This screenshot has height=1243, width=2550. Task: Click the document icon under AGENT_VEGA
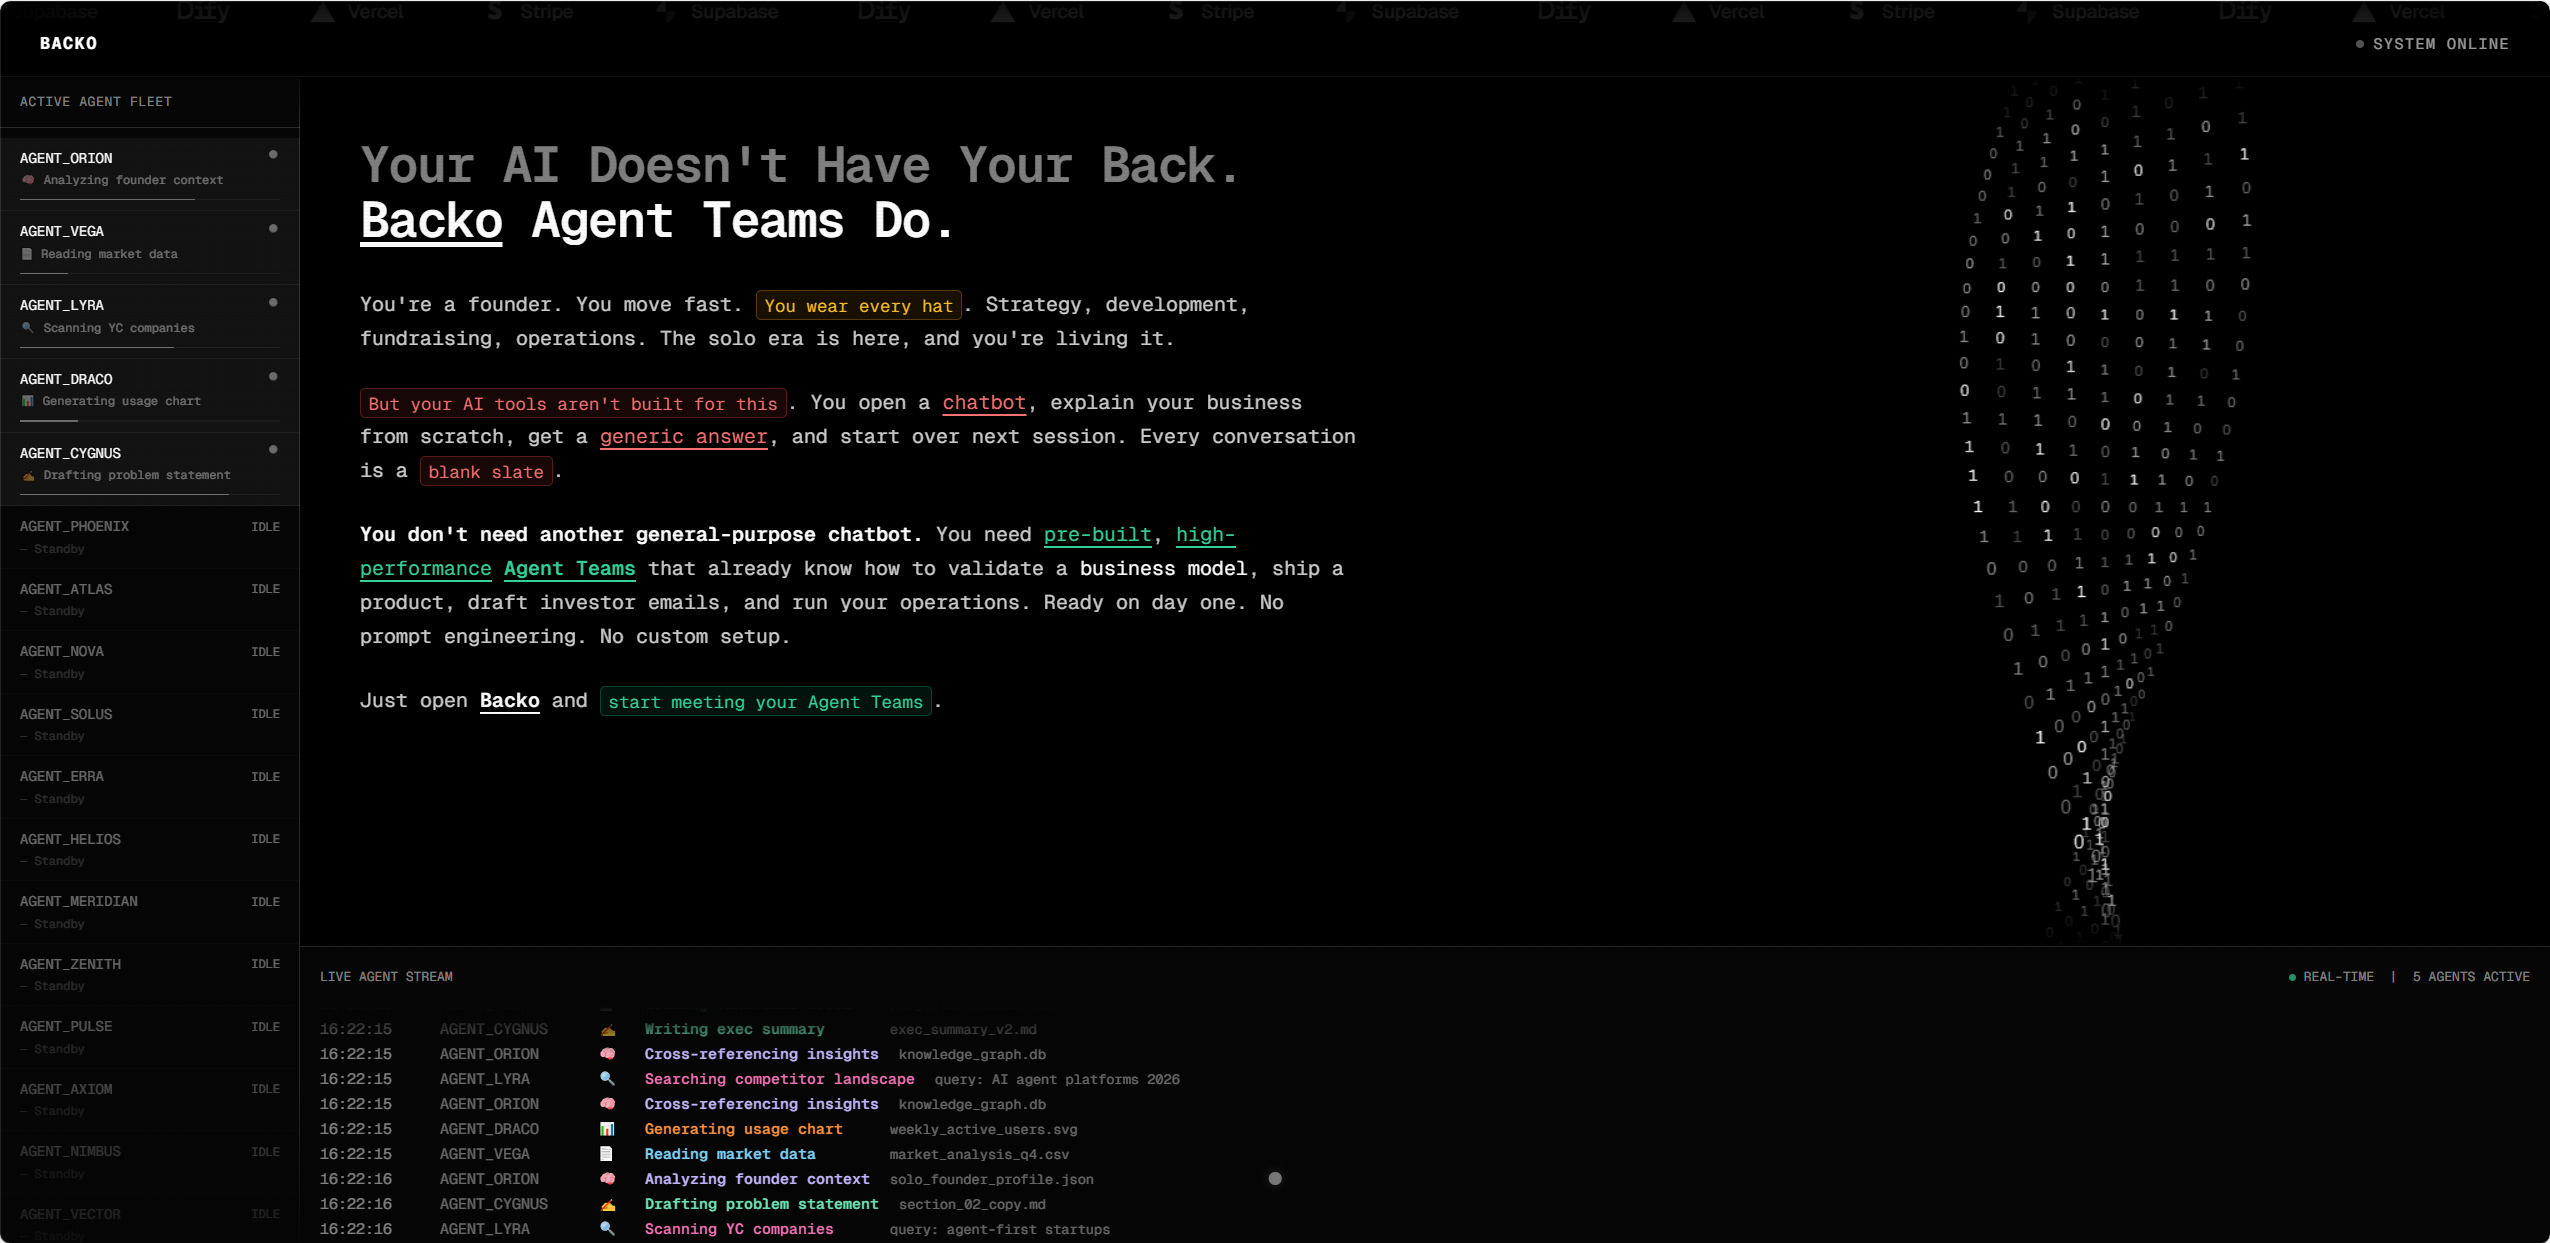click(x=27, y=254)
